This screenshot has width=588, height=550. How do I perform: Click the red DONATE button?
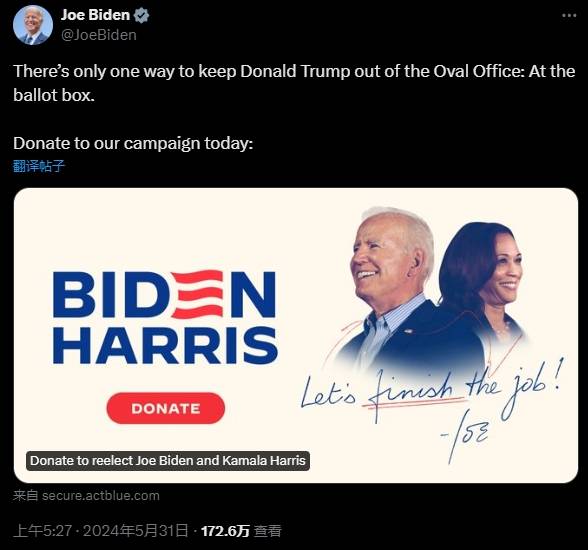click(x=166, y=408)
